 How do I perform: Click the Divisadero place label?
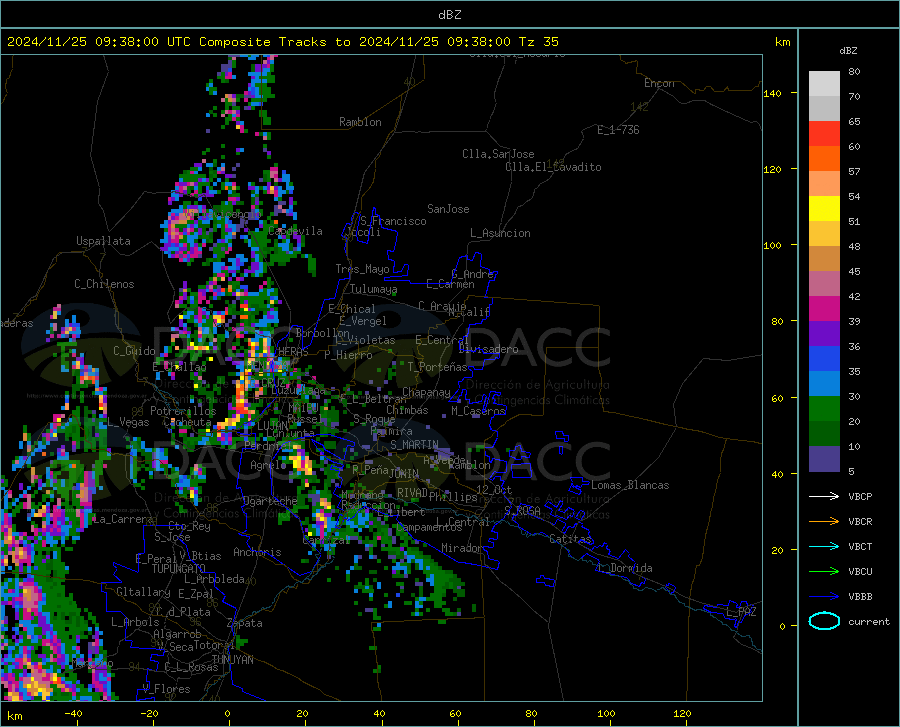click(488, 349)
